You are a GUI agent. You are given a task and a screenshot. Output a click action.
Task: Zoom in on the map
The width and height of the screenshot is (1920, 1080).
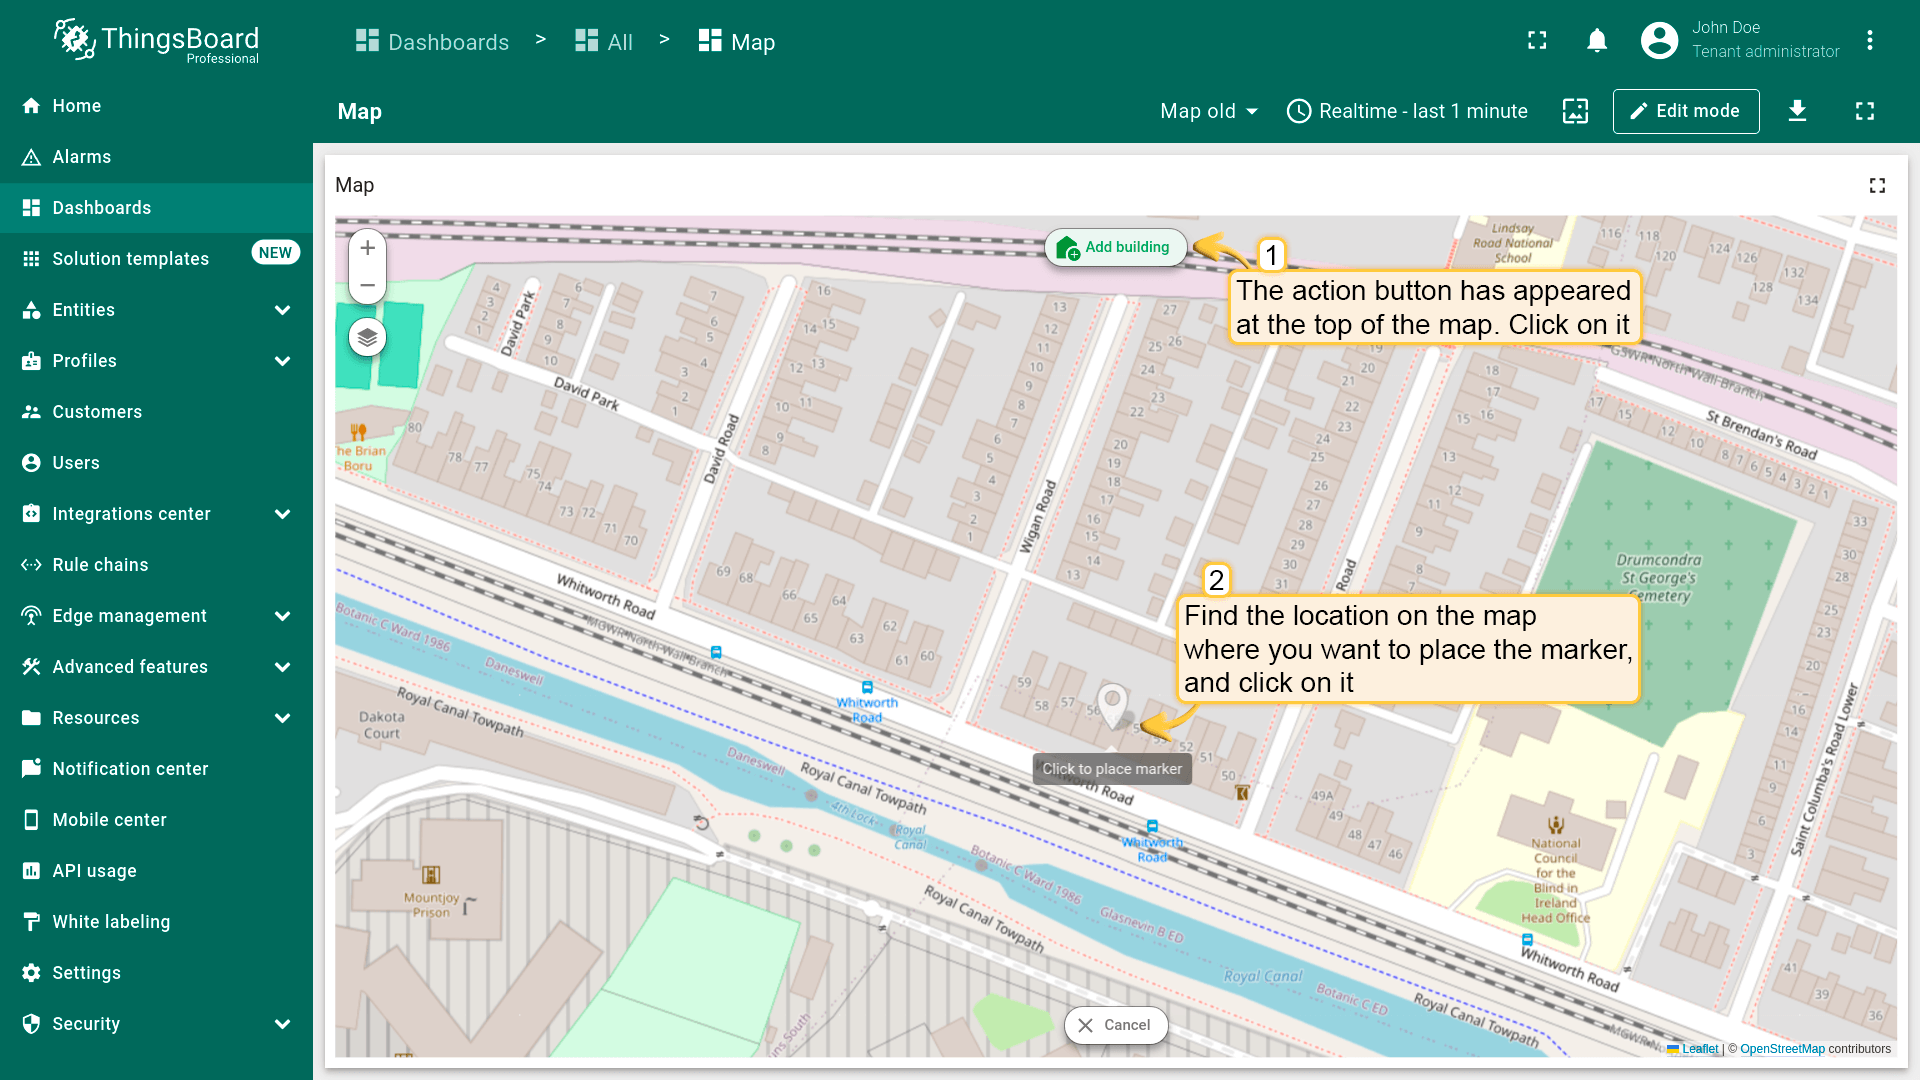367,248
